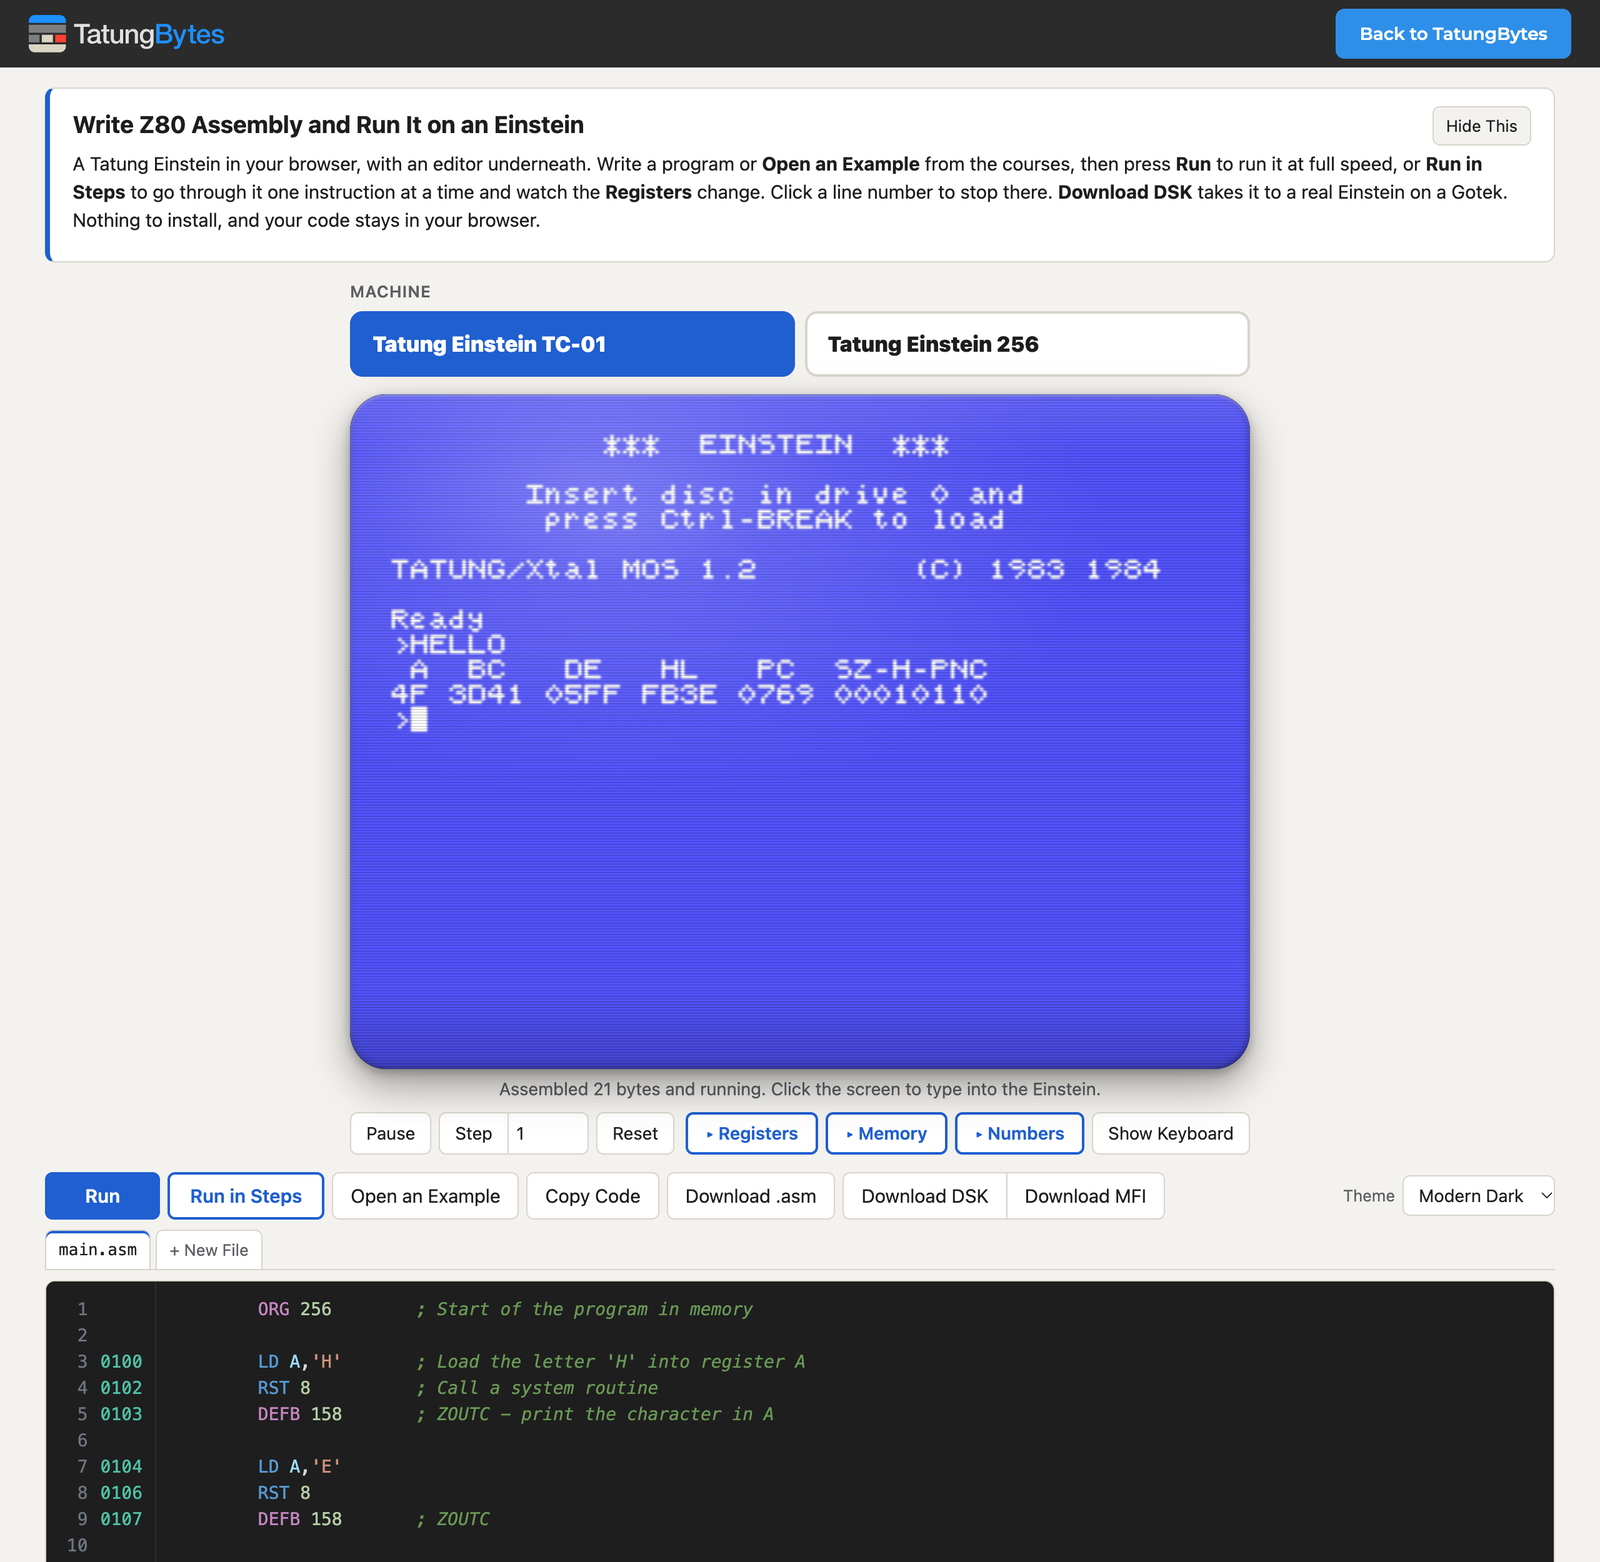
Task: Download MFI image
Action: [1085, 1196]
